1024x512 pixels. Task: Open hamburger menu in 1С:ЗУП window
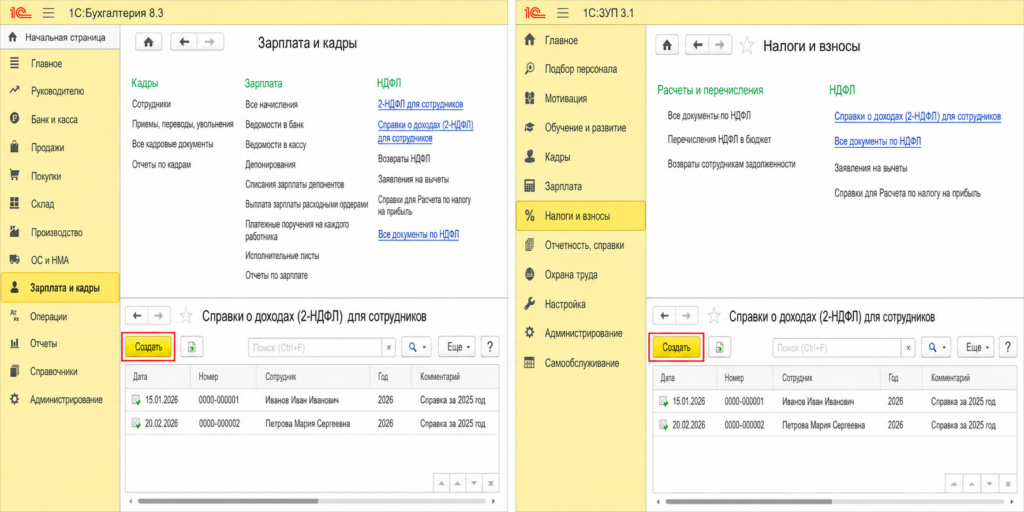563,12
